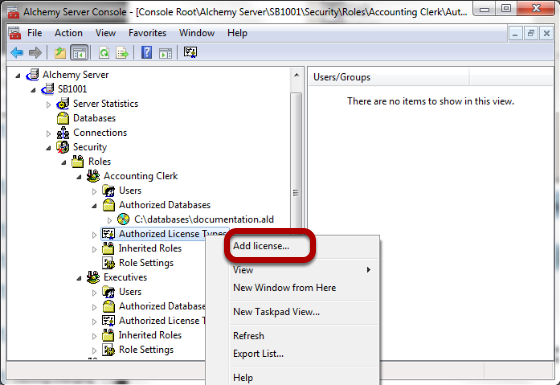Click the Connections icon
Screen dimensions: 560x385
click(63, 132)
